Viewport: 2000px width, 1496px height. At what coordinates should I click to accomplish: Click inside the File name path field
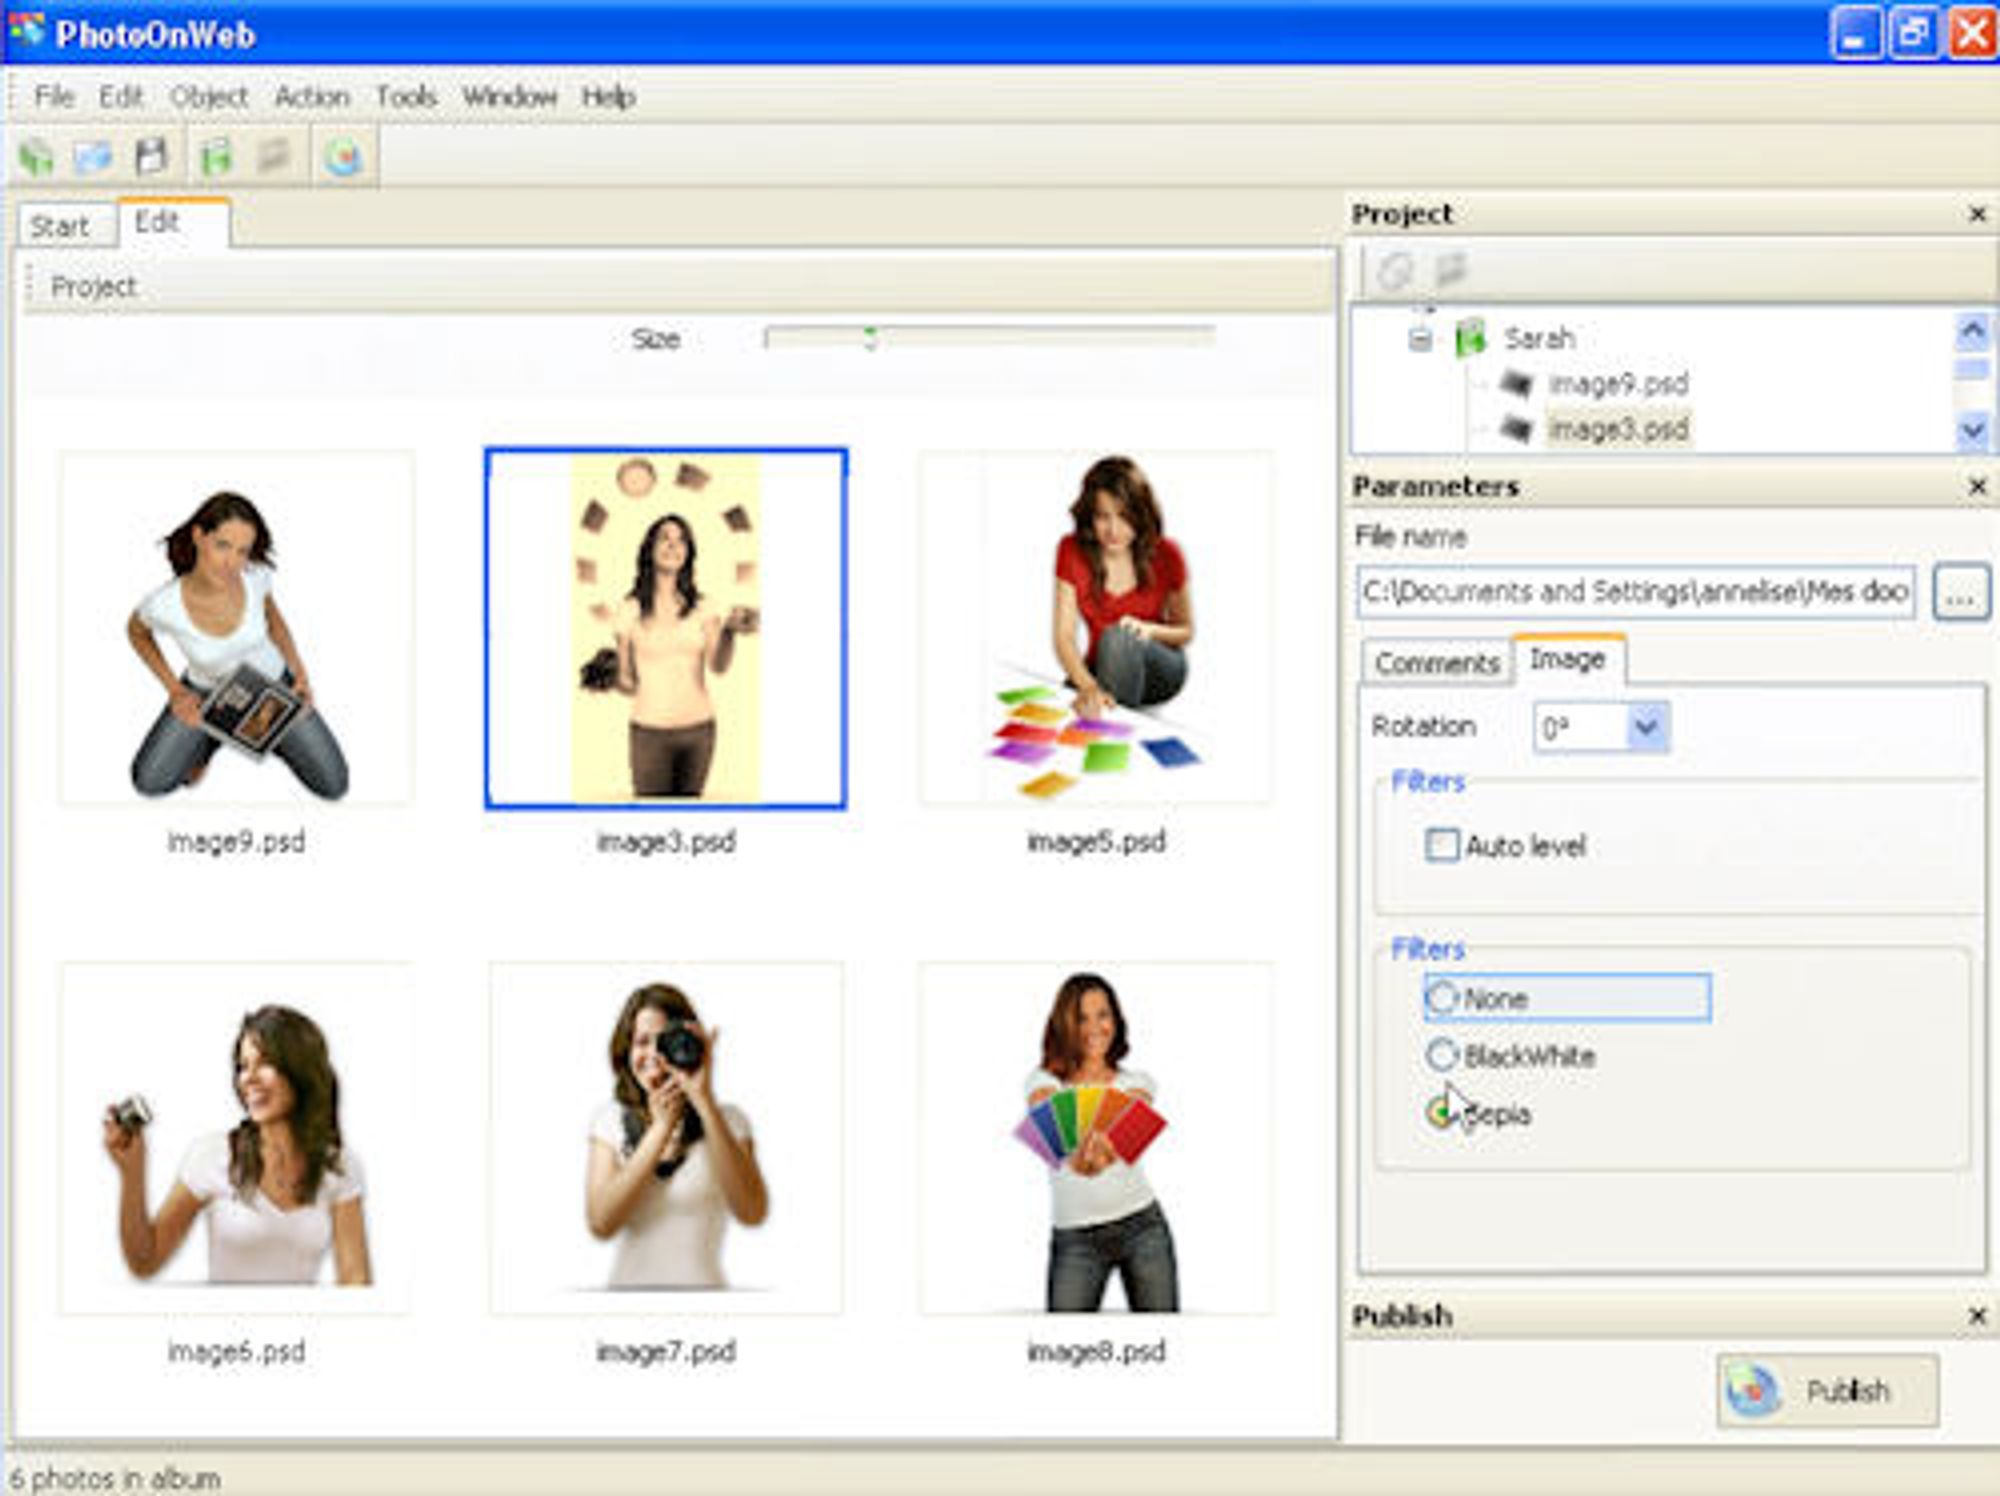1635,592
